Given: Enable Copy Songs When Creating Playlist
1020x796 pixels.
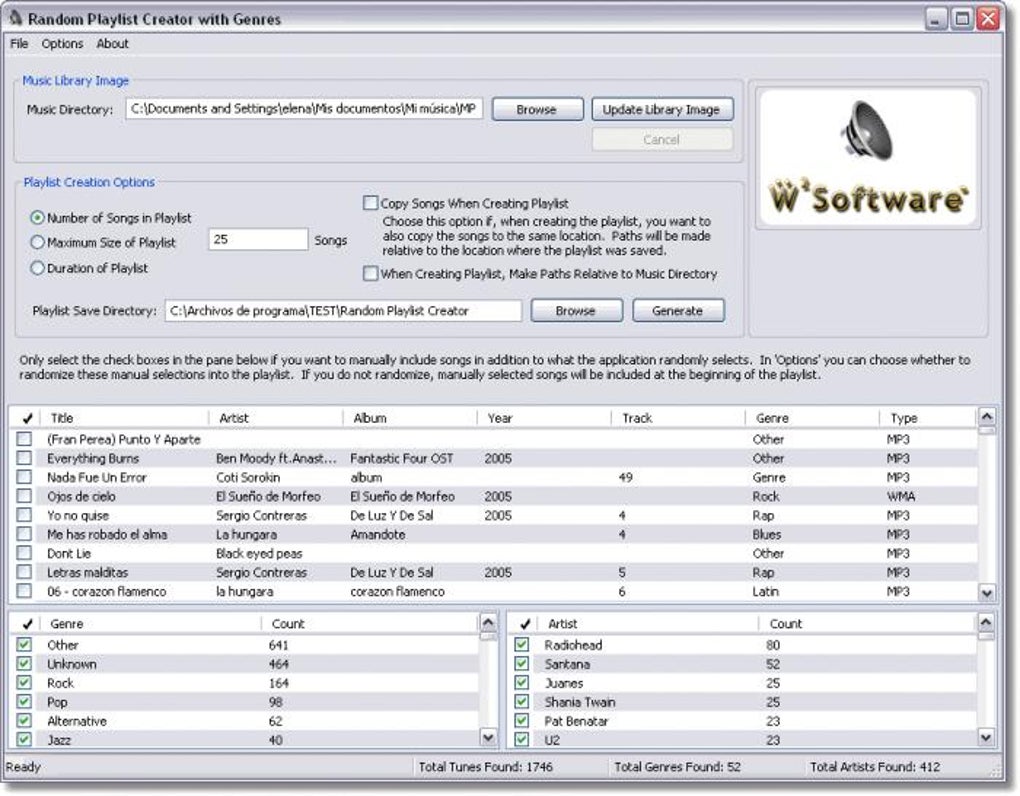Looking at the screenshot, I should pos(371,203).
